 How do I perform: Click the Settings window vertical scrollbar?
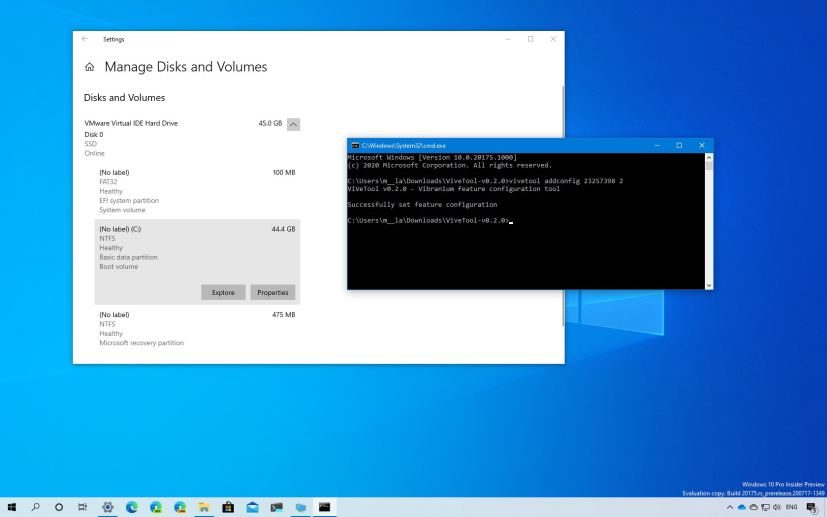[x=562, y=206]
